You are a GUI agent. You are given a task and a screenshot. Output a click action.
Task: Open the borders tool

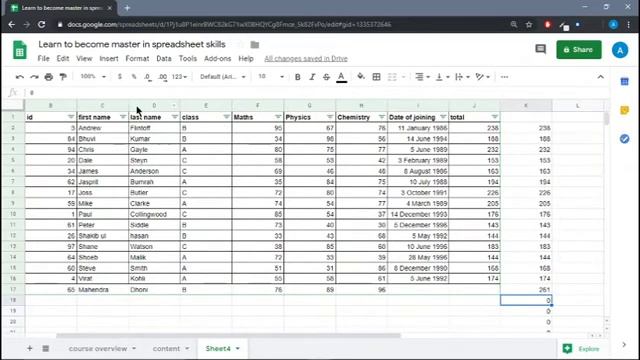pos(376,77)
